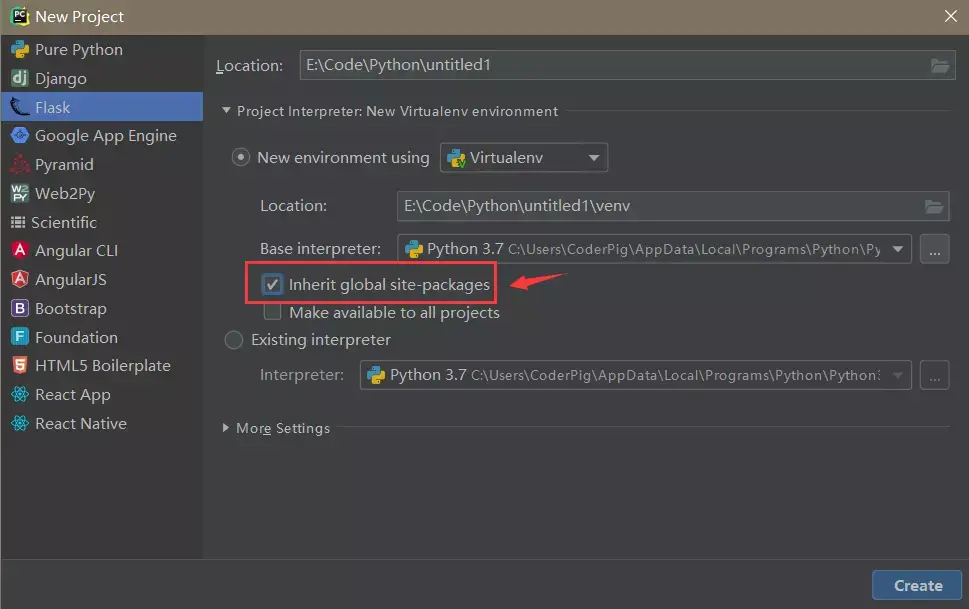
Task: Click the Google App Engine label
Action: click(x=106, y=136)
